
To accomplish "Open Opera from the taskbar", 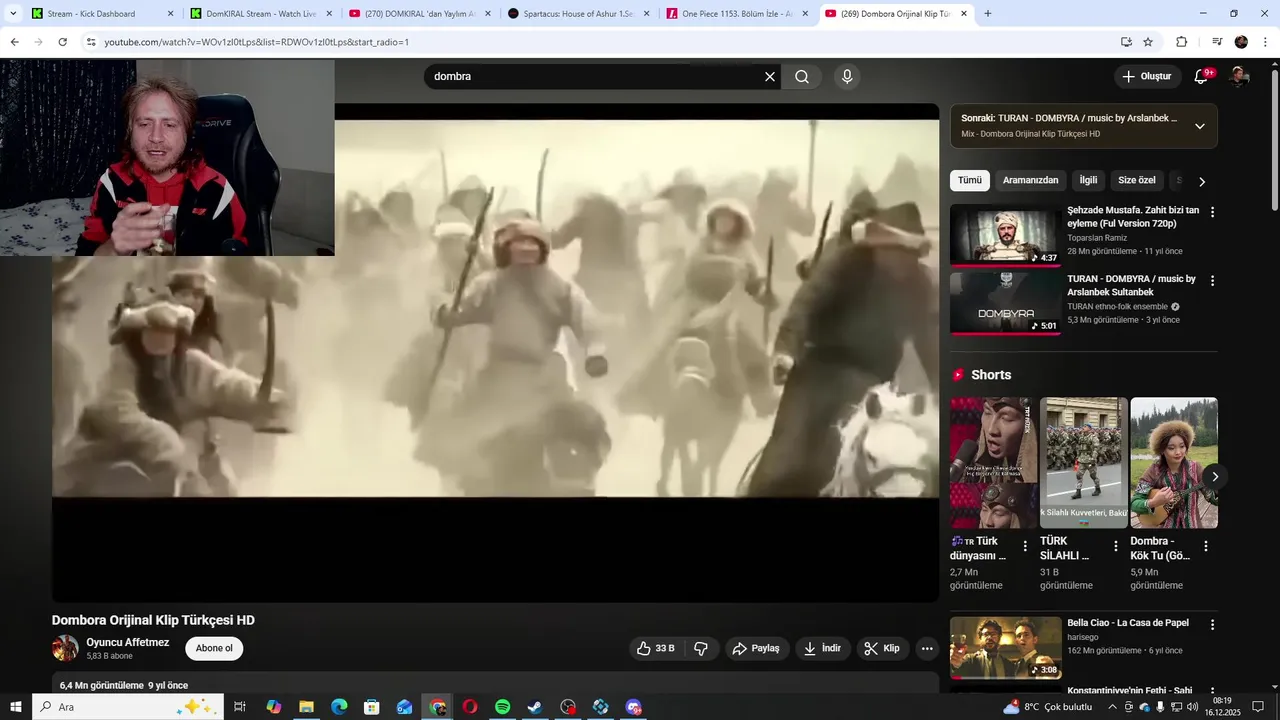I will pyautogui.click(x=470, y=707).
